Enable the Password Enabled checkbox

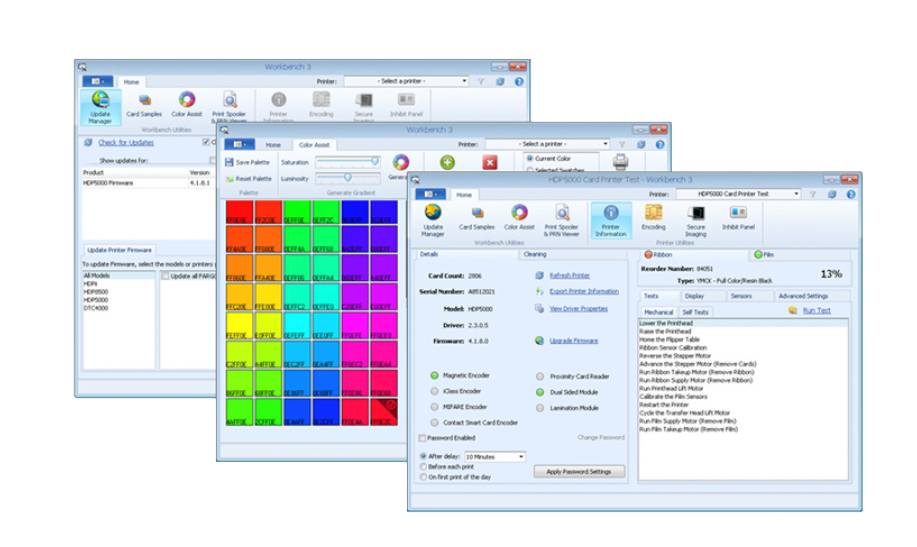422,438
